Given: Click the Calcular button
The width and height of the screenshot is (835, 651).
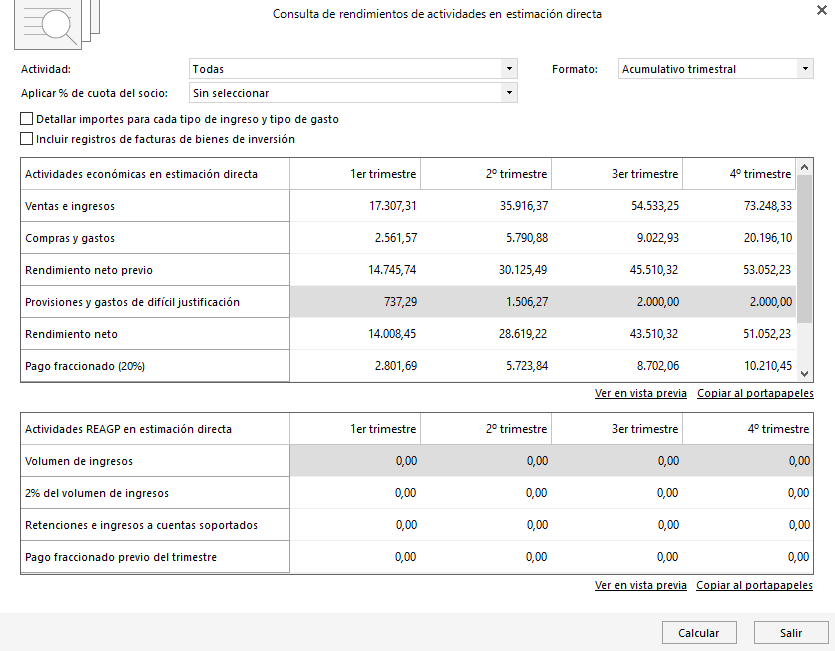Looking at the screenshot, I should click(x=699, y=633).
